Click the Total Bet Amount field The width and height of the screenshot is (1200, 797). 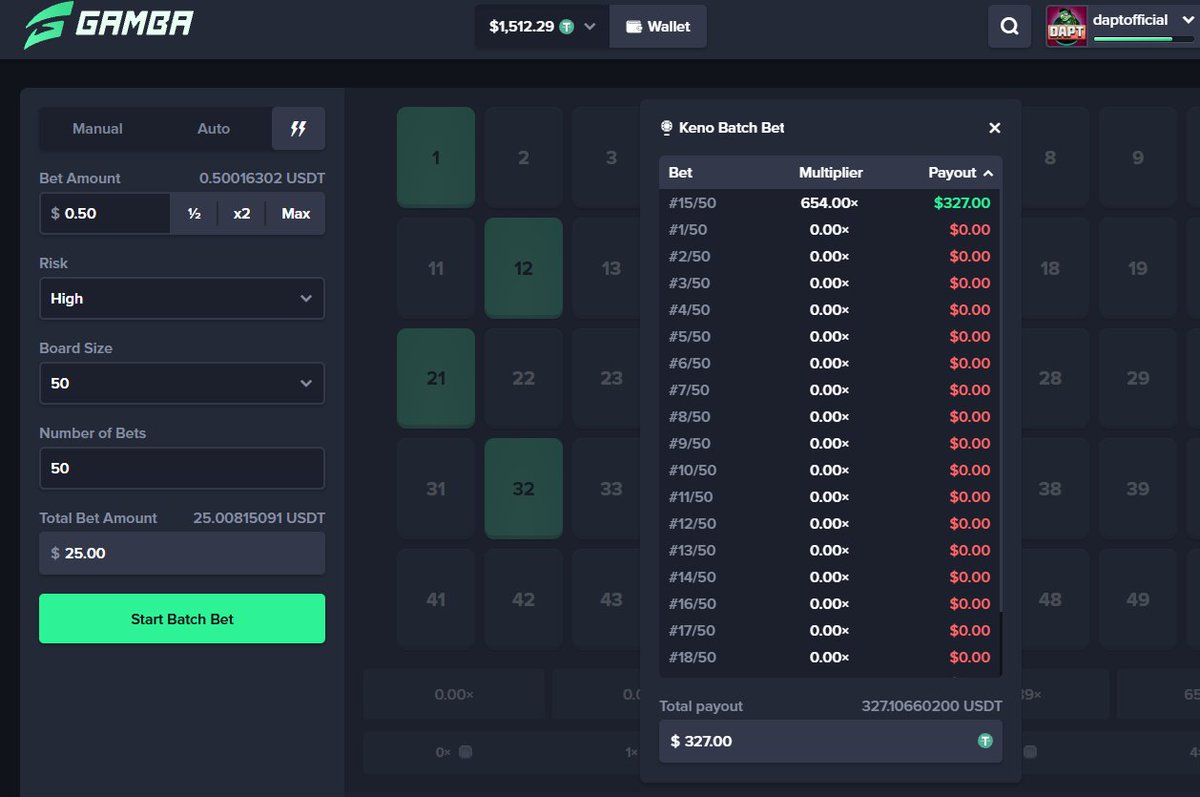182,553
